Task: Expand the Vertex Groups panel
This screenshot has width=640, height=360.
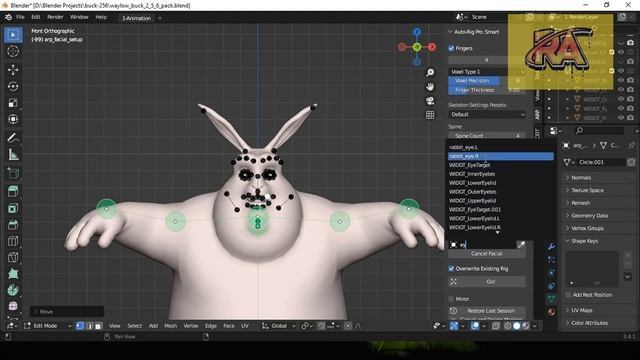Action: (x=587, y=228)
